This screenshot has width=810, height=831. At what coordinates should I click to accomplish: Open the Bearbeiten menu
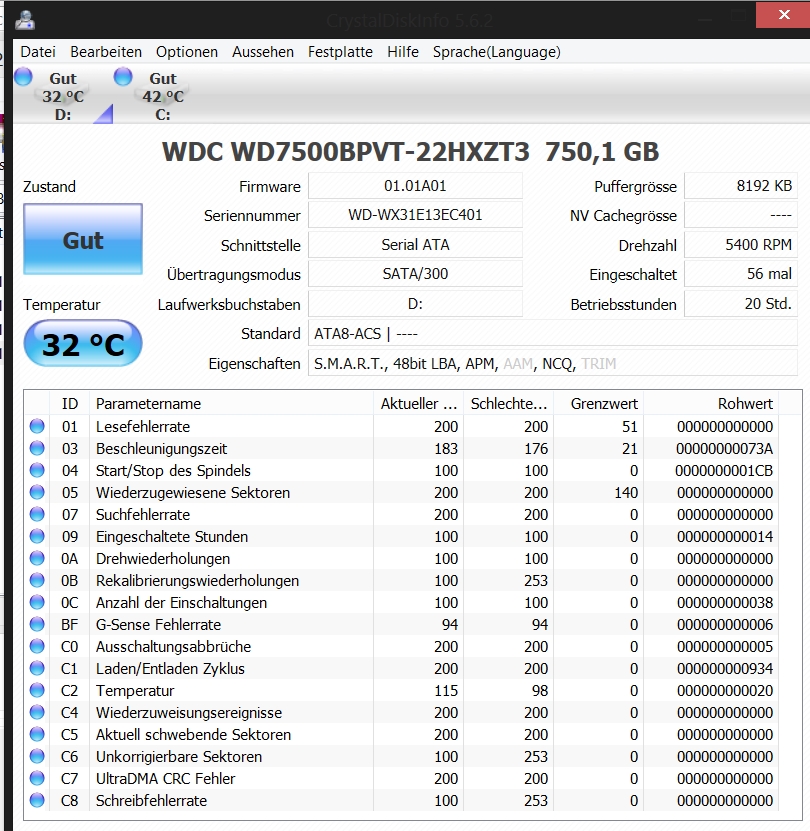[106, 52]
